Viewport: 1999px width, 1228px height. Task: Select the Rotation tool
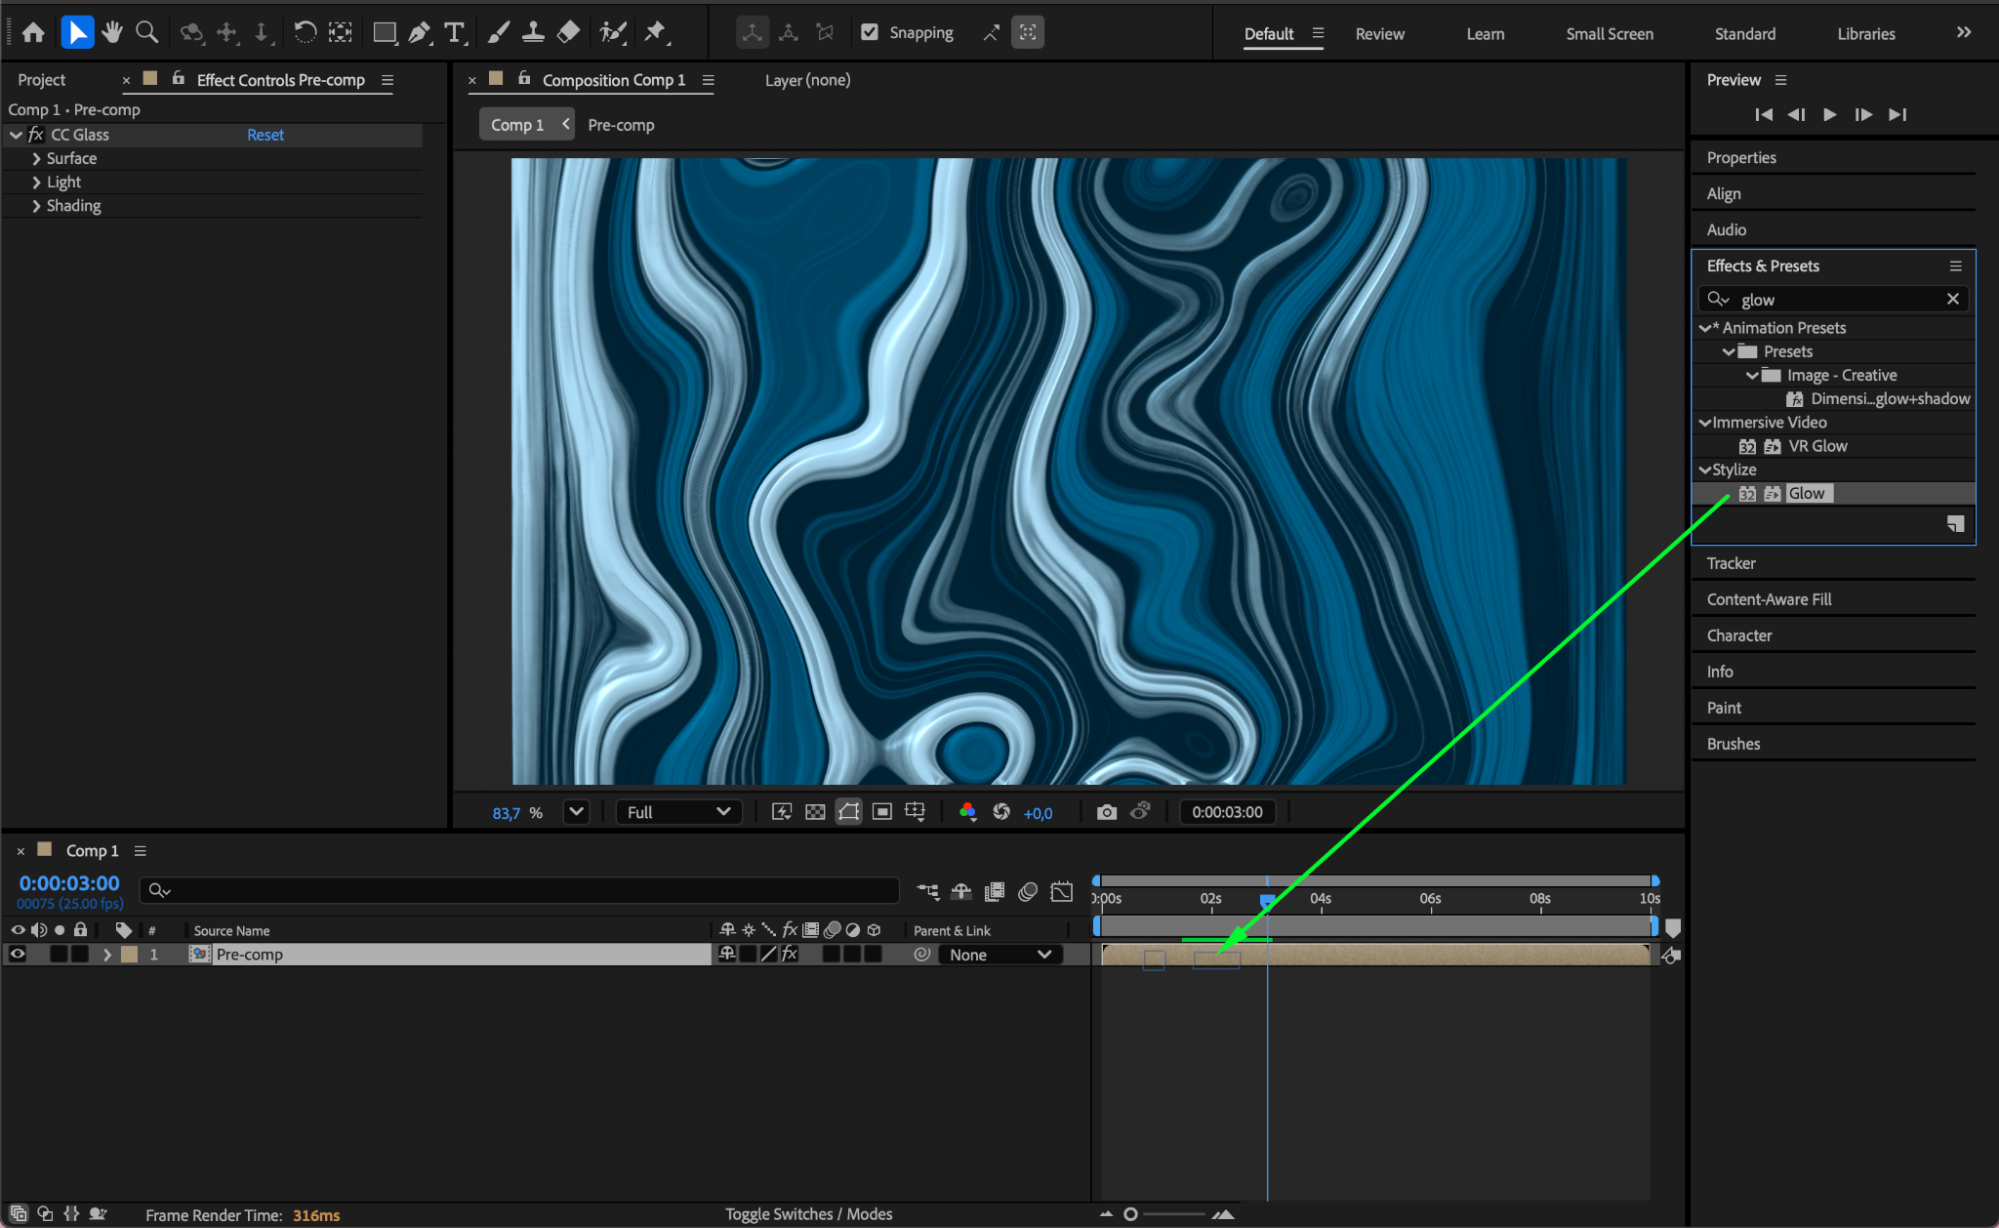tap(305, 32)
